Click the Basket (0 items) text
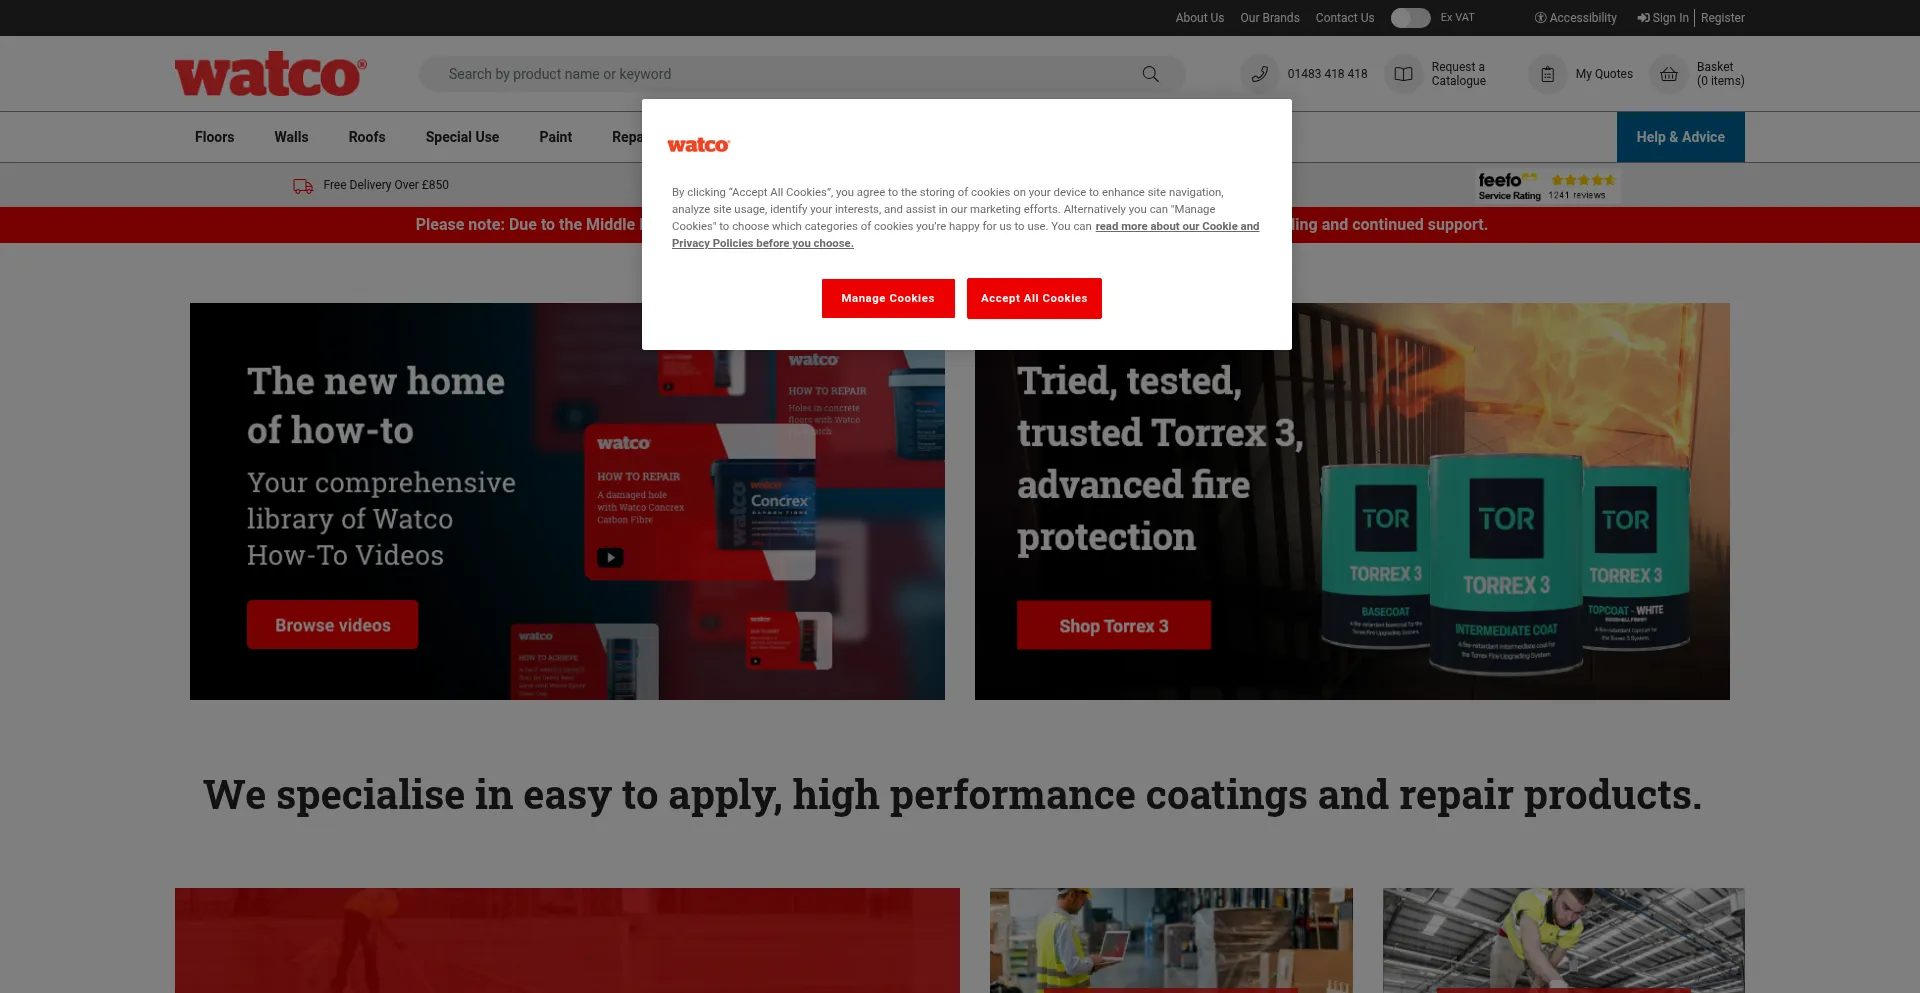This screenshot has height=993, width=1920. coord(1720,74)
